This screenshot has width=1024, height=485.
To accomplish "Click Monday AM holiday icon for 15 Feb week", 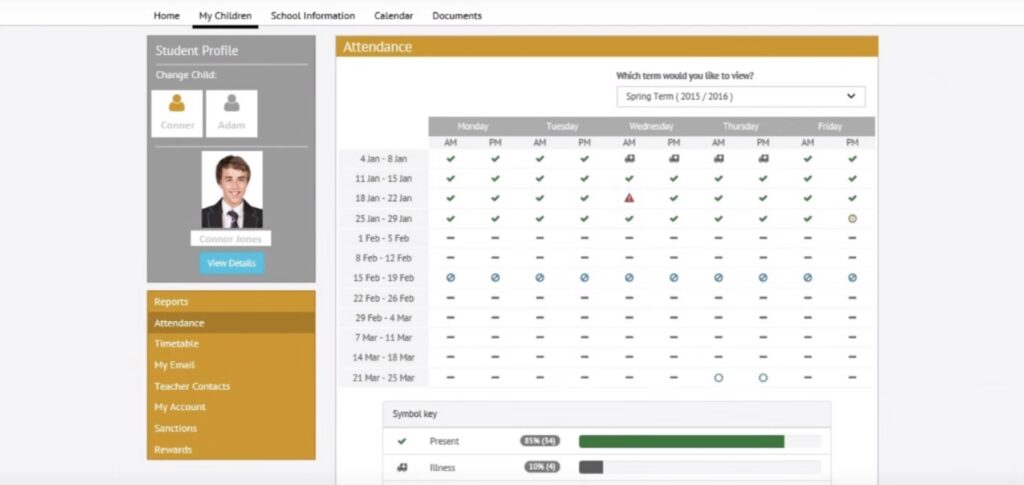I will coord(450,278).
